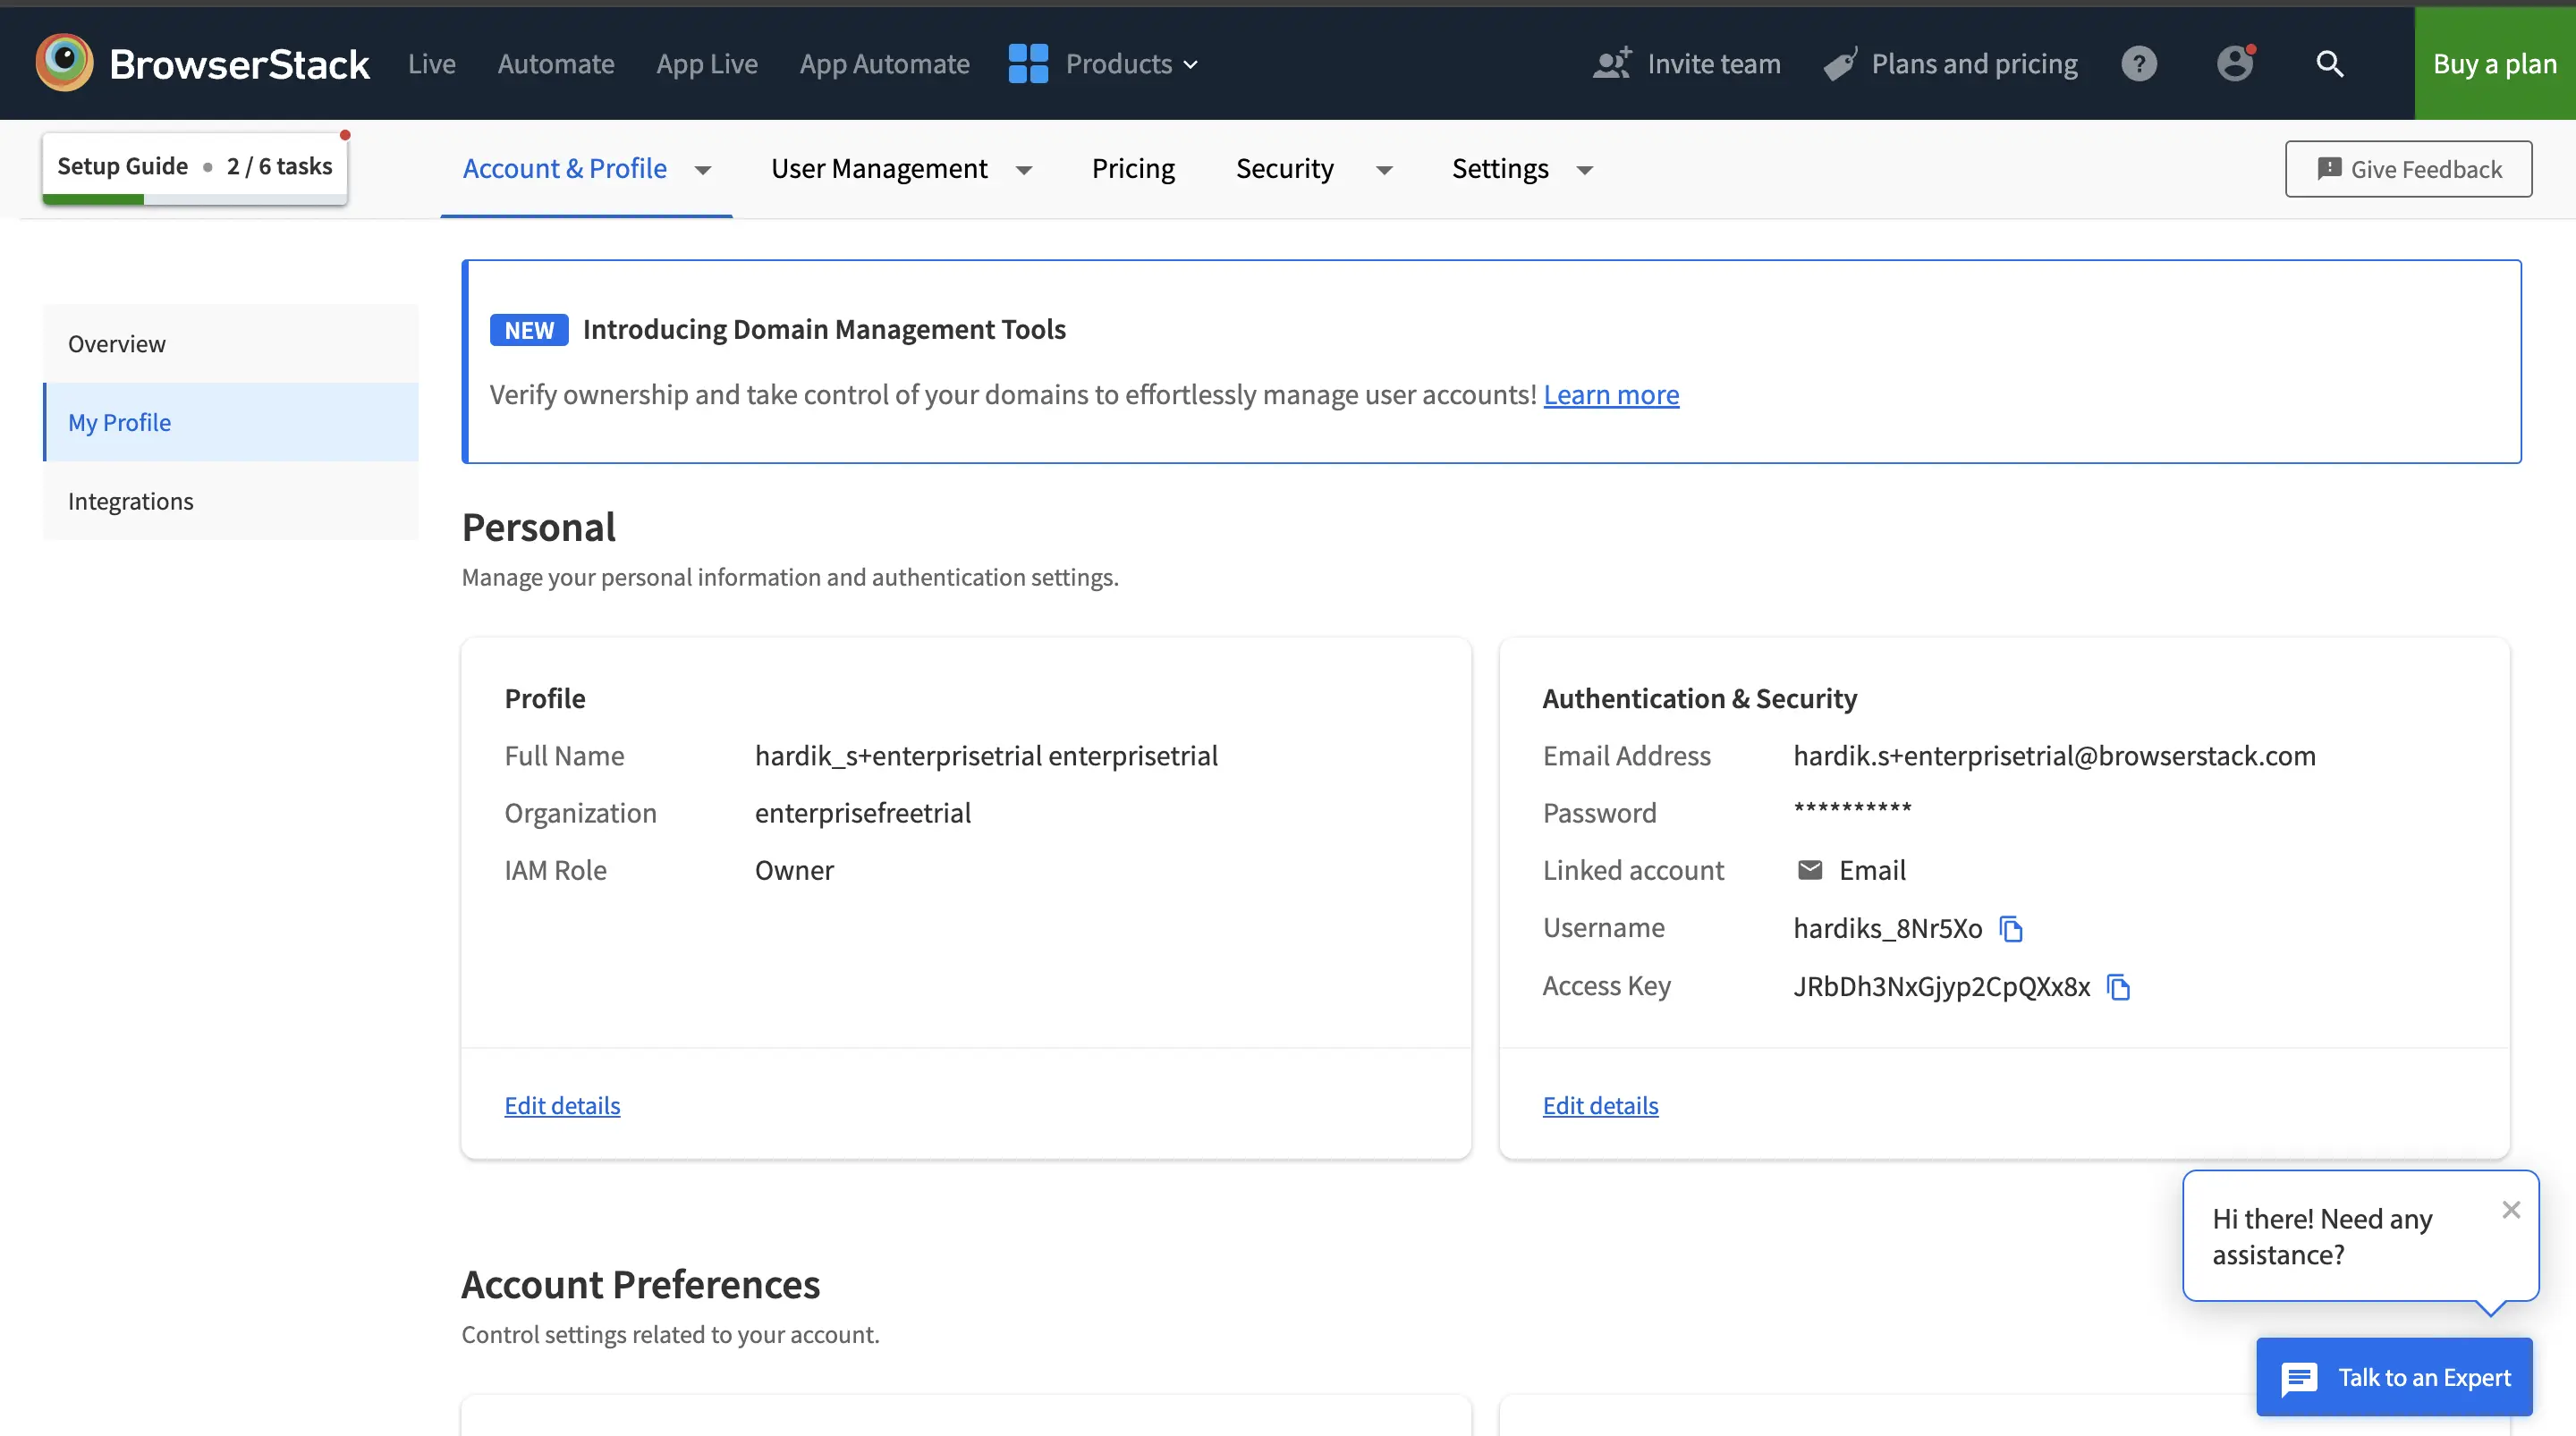
Task: Open the Settings dropdown arrow
Action: pyautogui.click(x=1584, y=170)
